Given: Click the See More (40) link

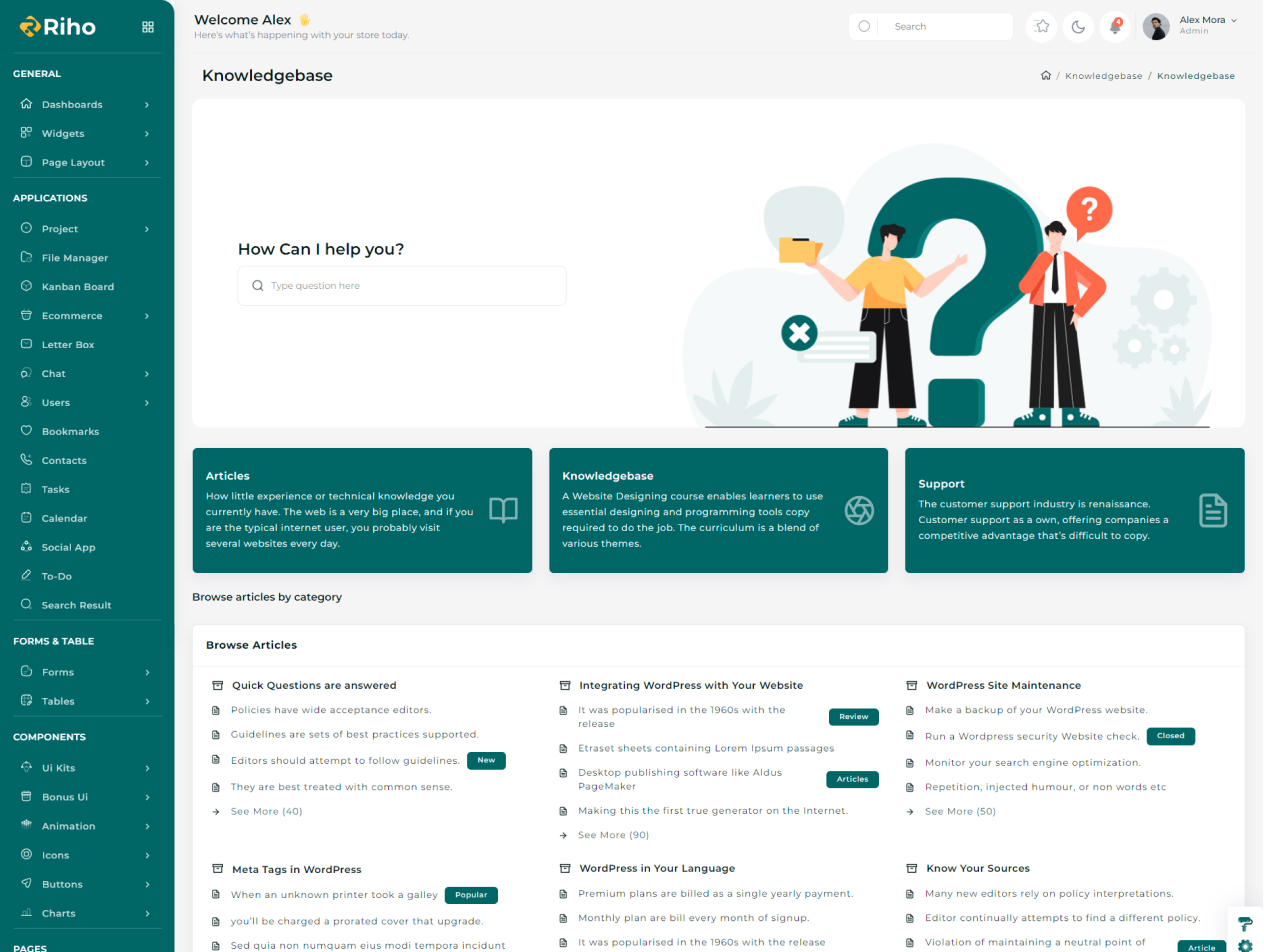Looking at the screenshot, I should coord(266,811).
